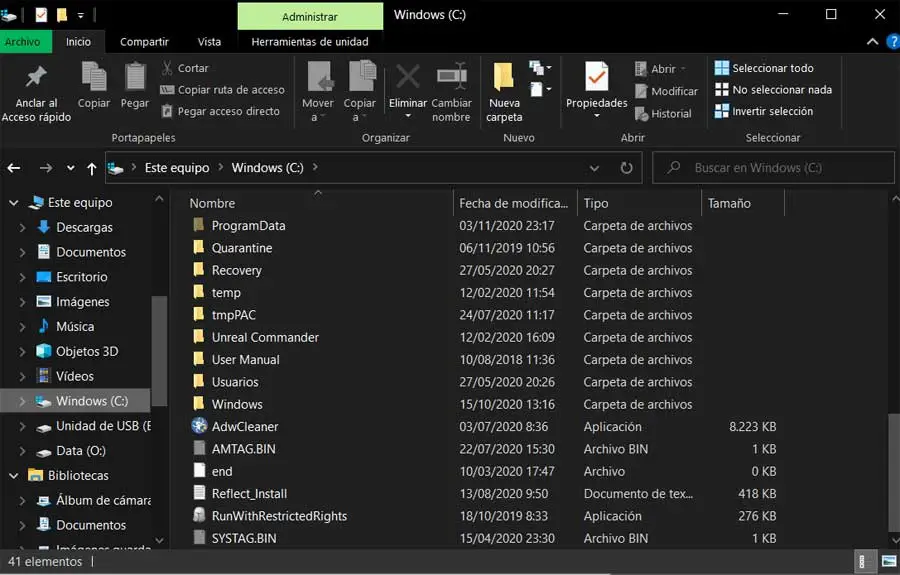
Task: Select Objetos 3D in navigation pane
Action: coord(87,351)
